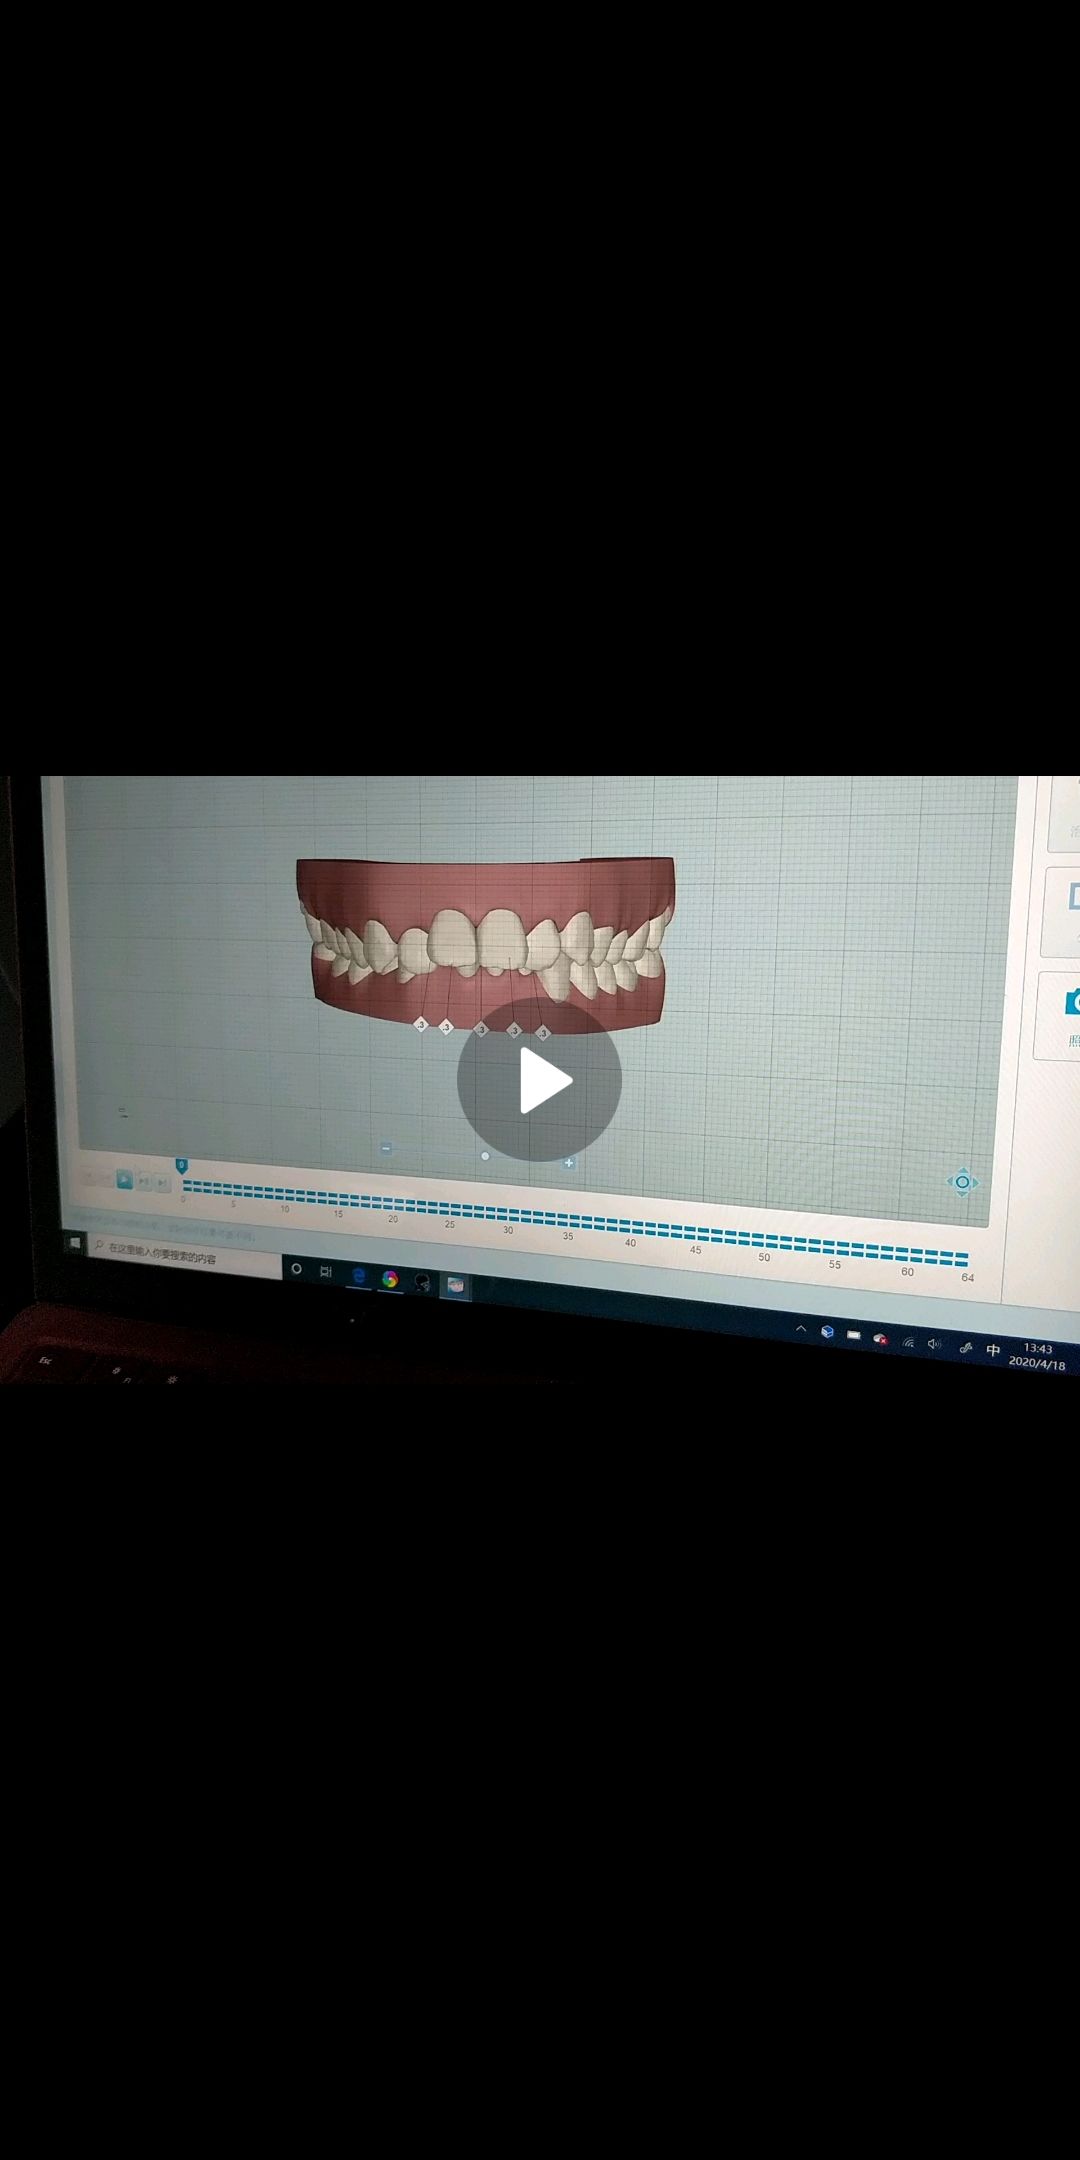Click the 3D teeth model
Screen dimensions: 1080x2160
click(485, 945)
